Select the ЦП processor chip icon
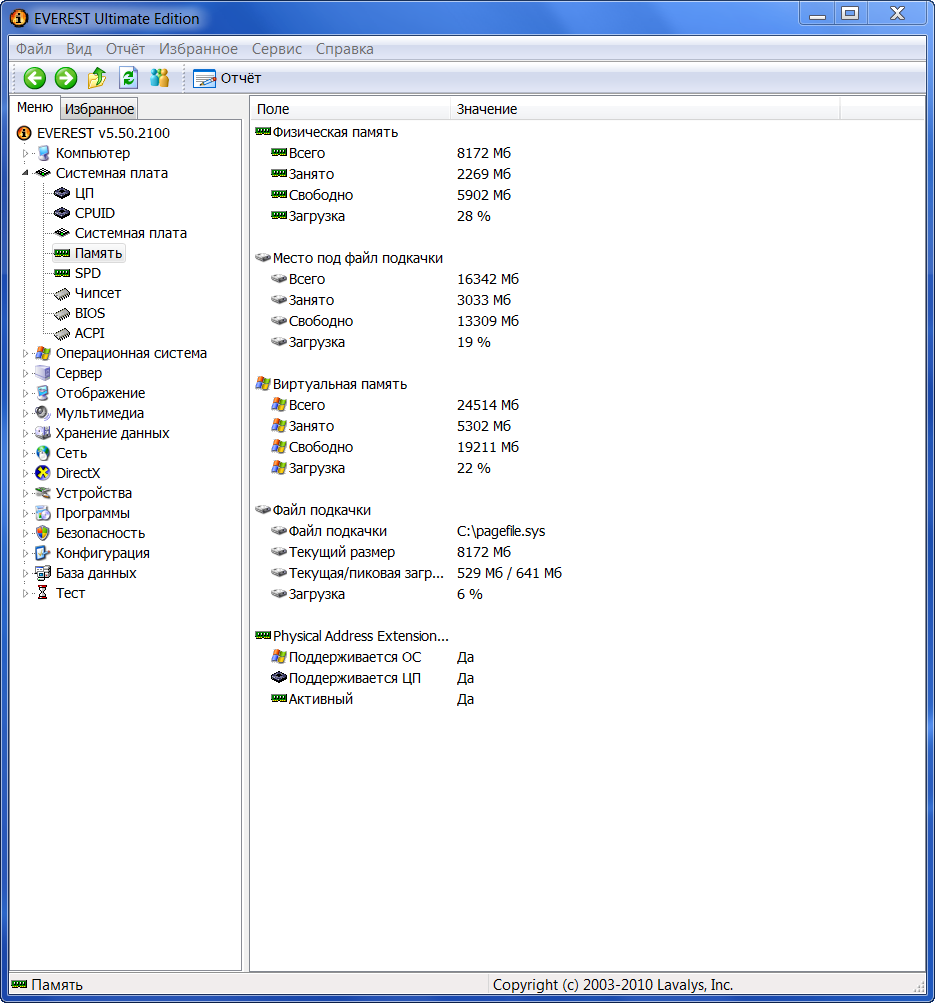The width and height of the screenshot is (935, 1003). coord(62,193)
